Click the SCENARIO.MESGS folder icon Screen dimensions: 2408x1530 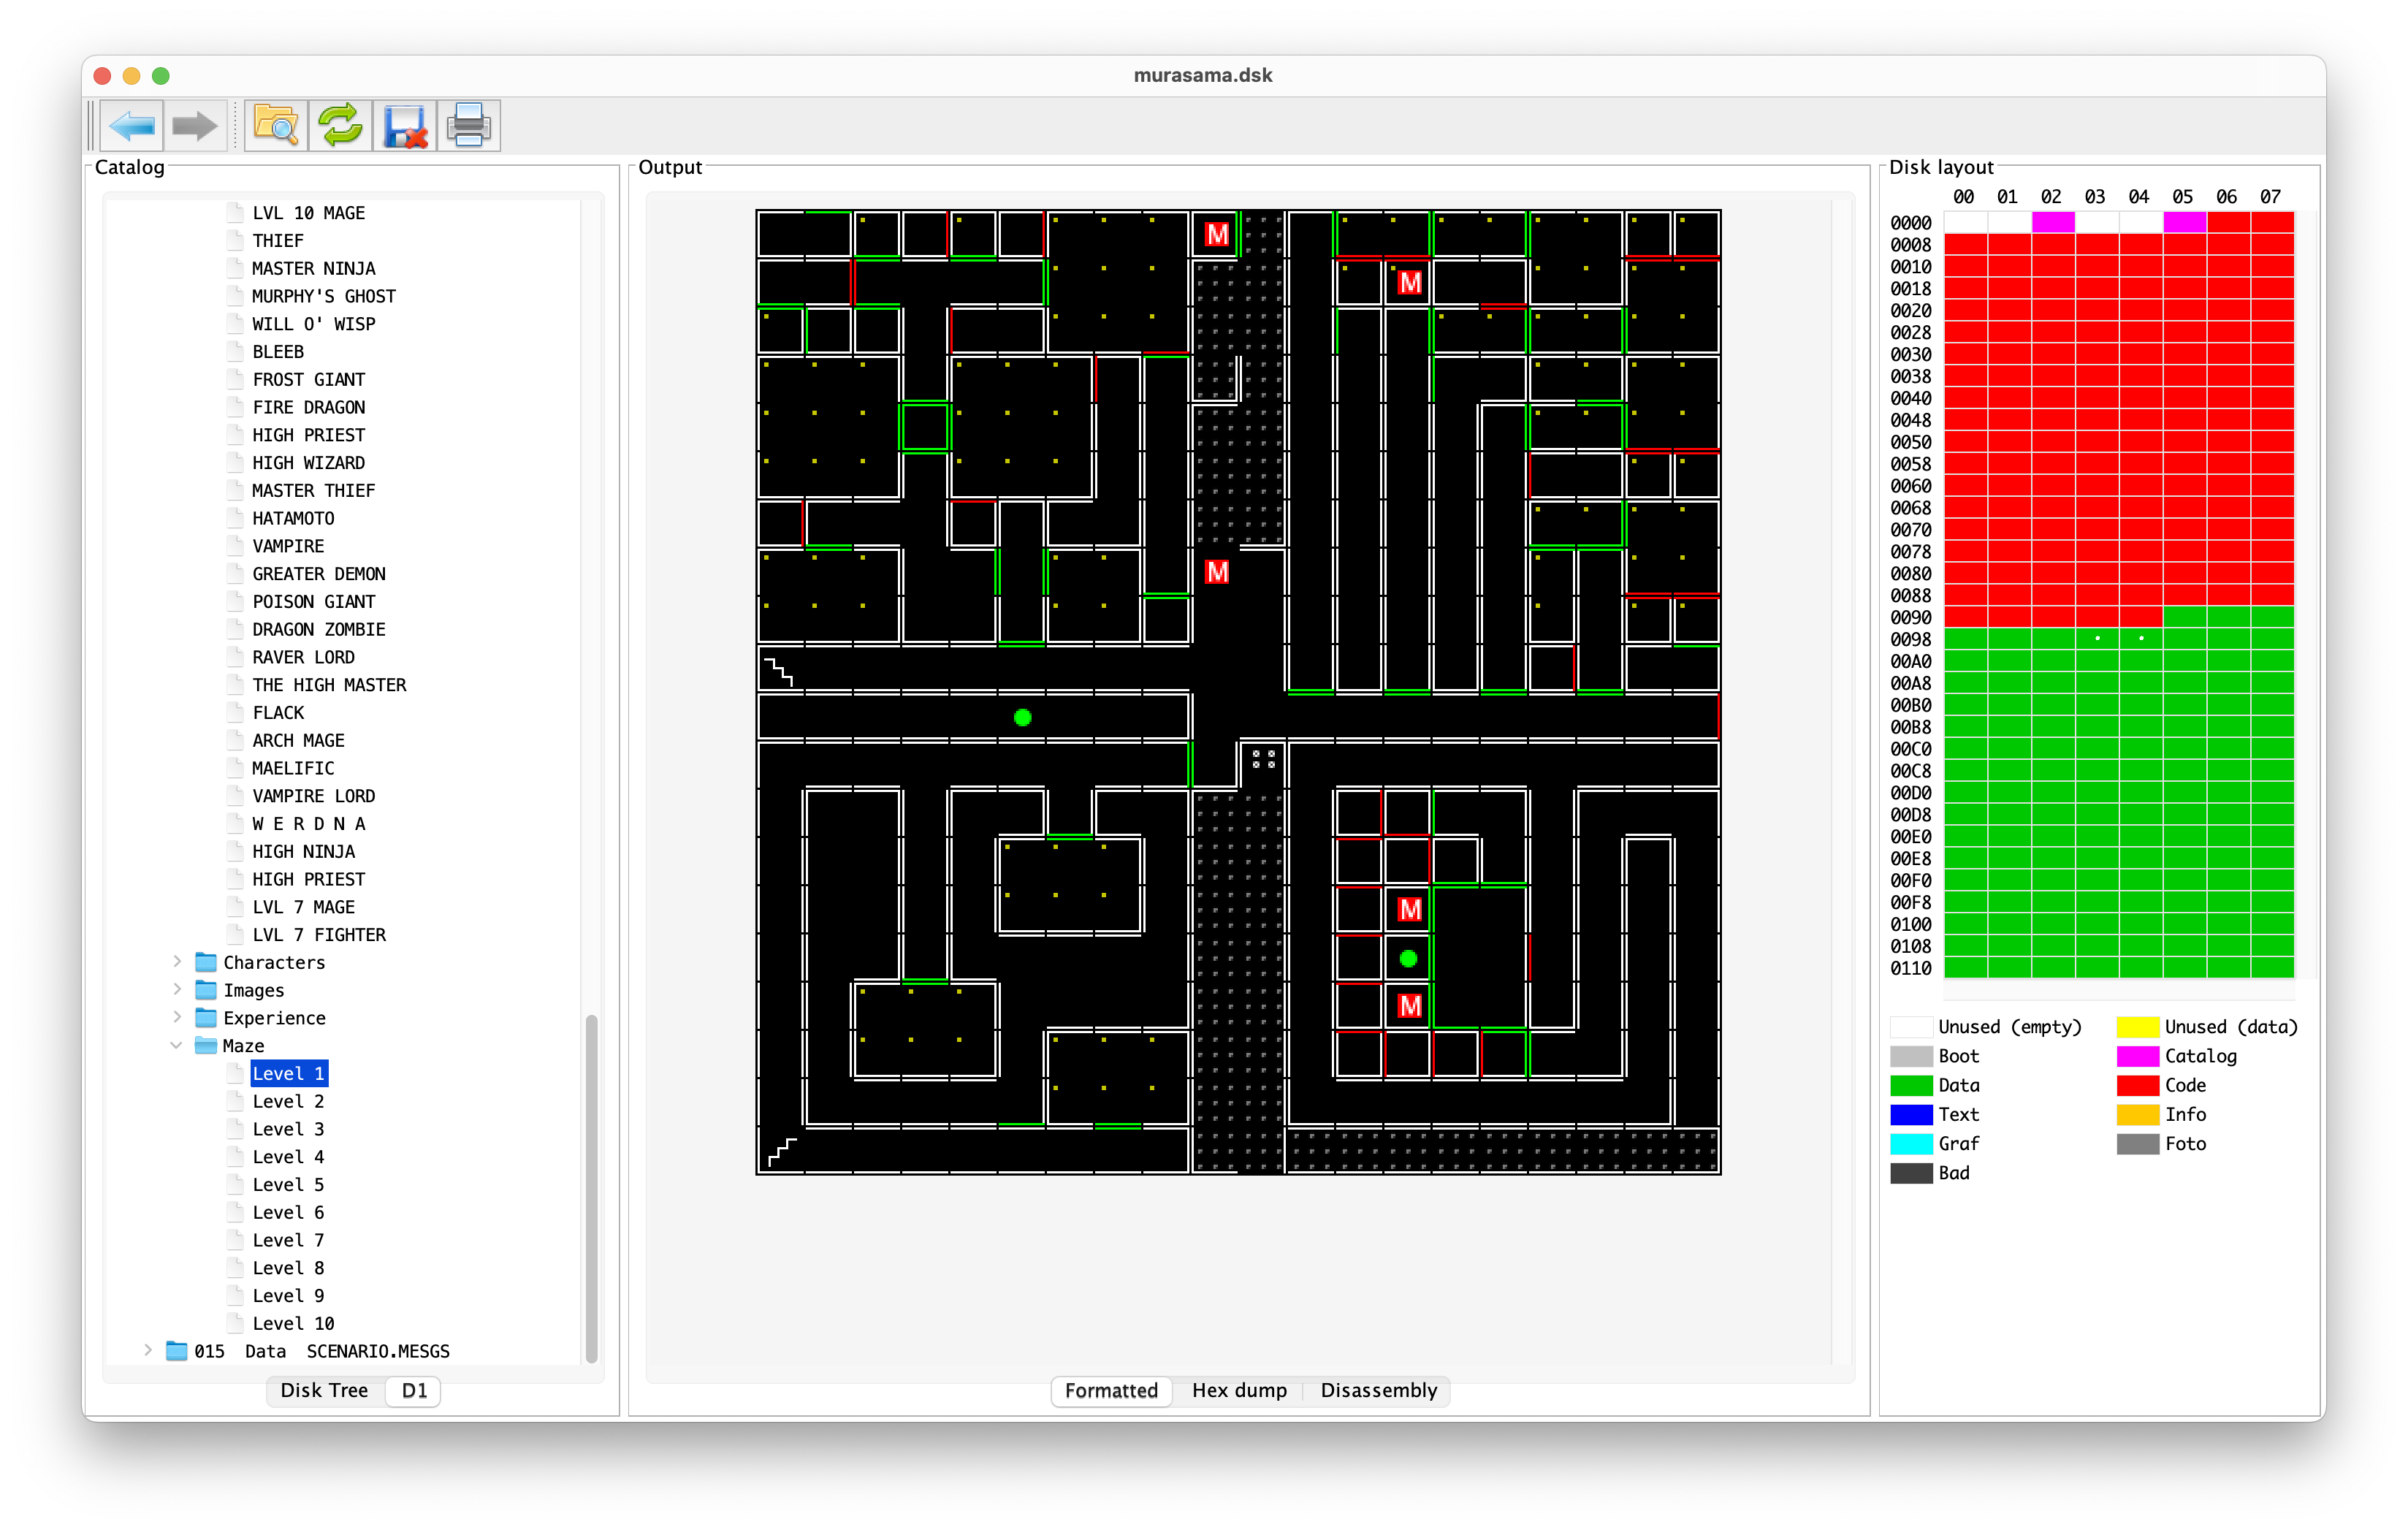click(177, 1351)
